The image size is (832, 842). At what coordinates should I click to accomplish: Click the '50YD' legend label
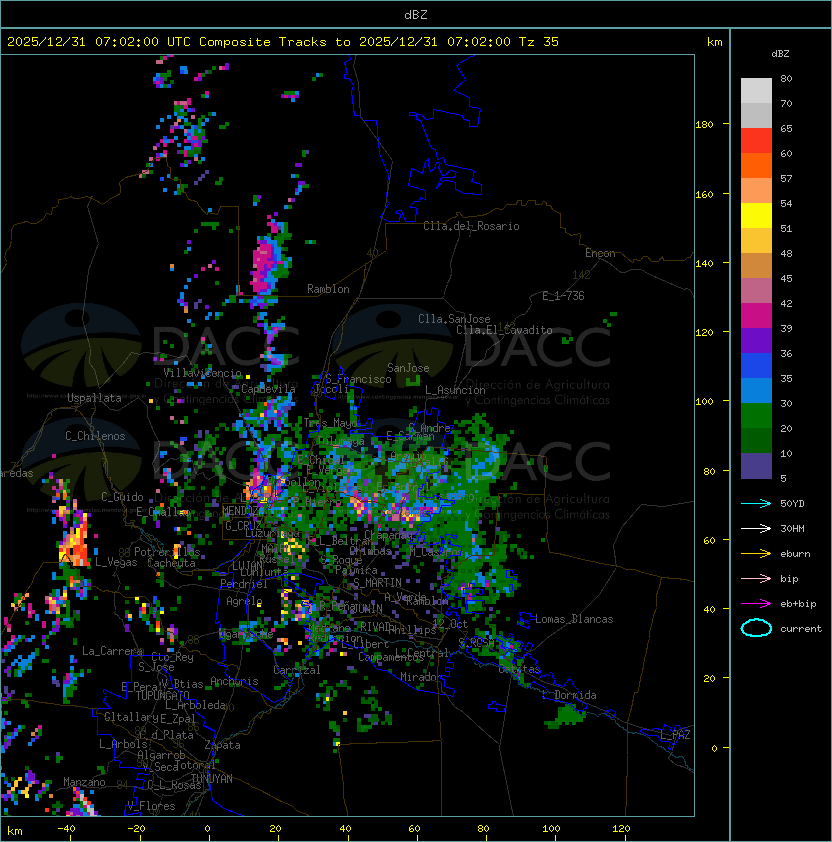[792, 504]
